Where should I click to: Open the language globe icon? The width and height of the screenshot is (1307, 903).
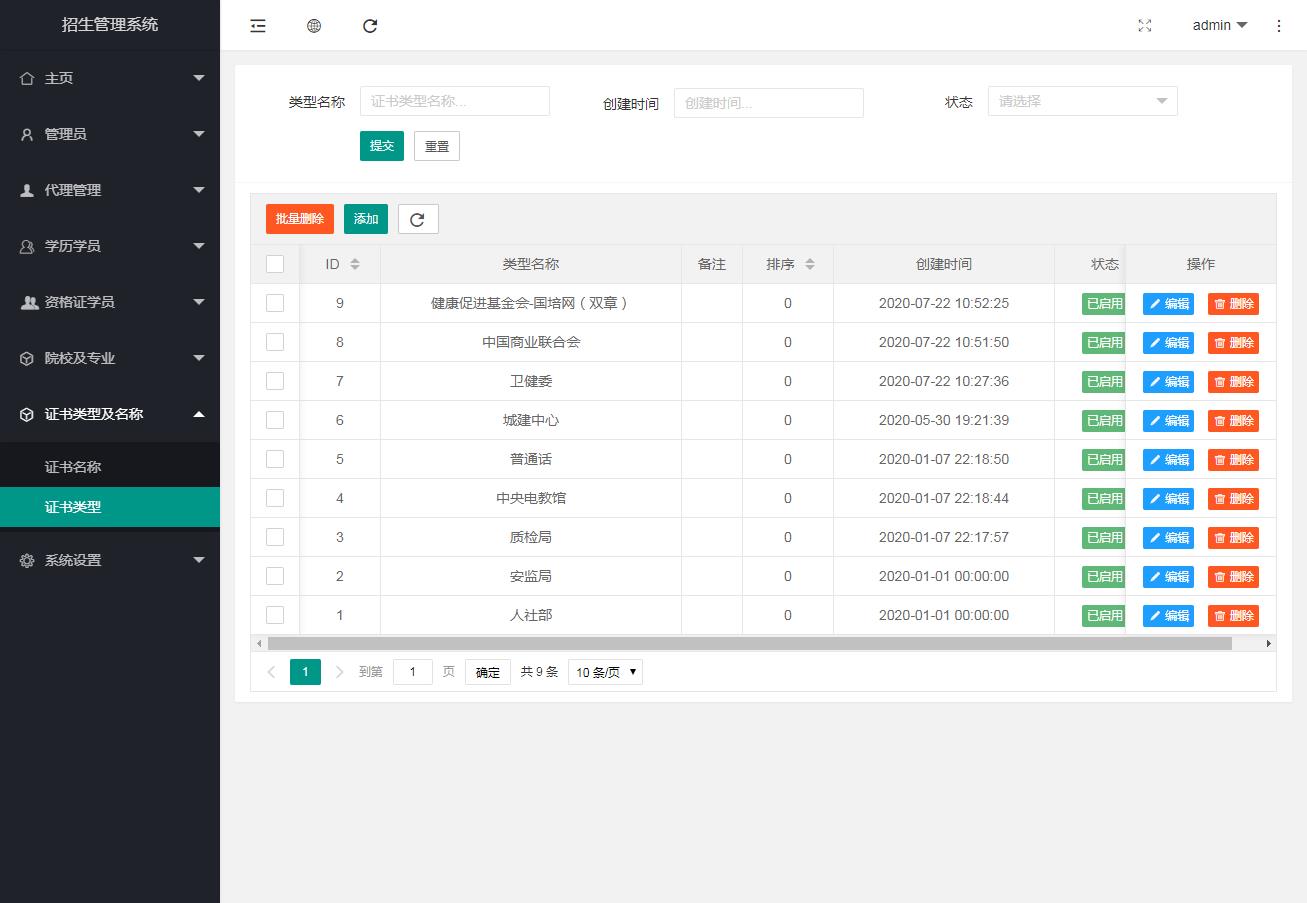[x=314, y=26]
